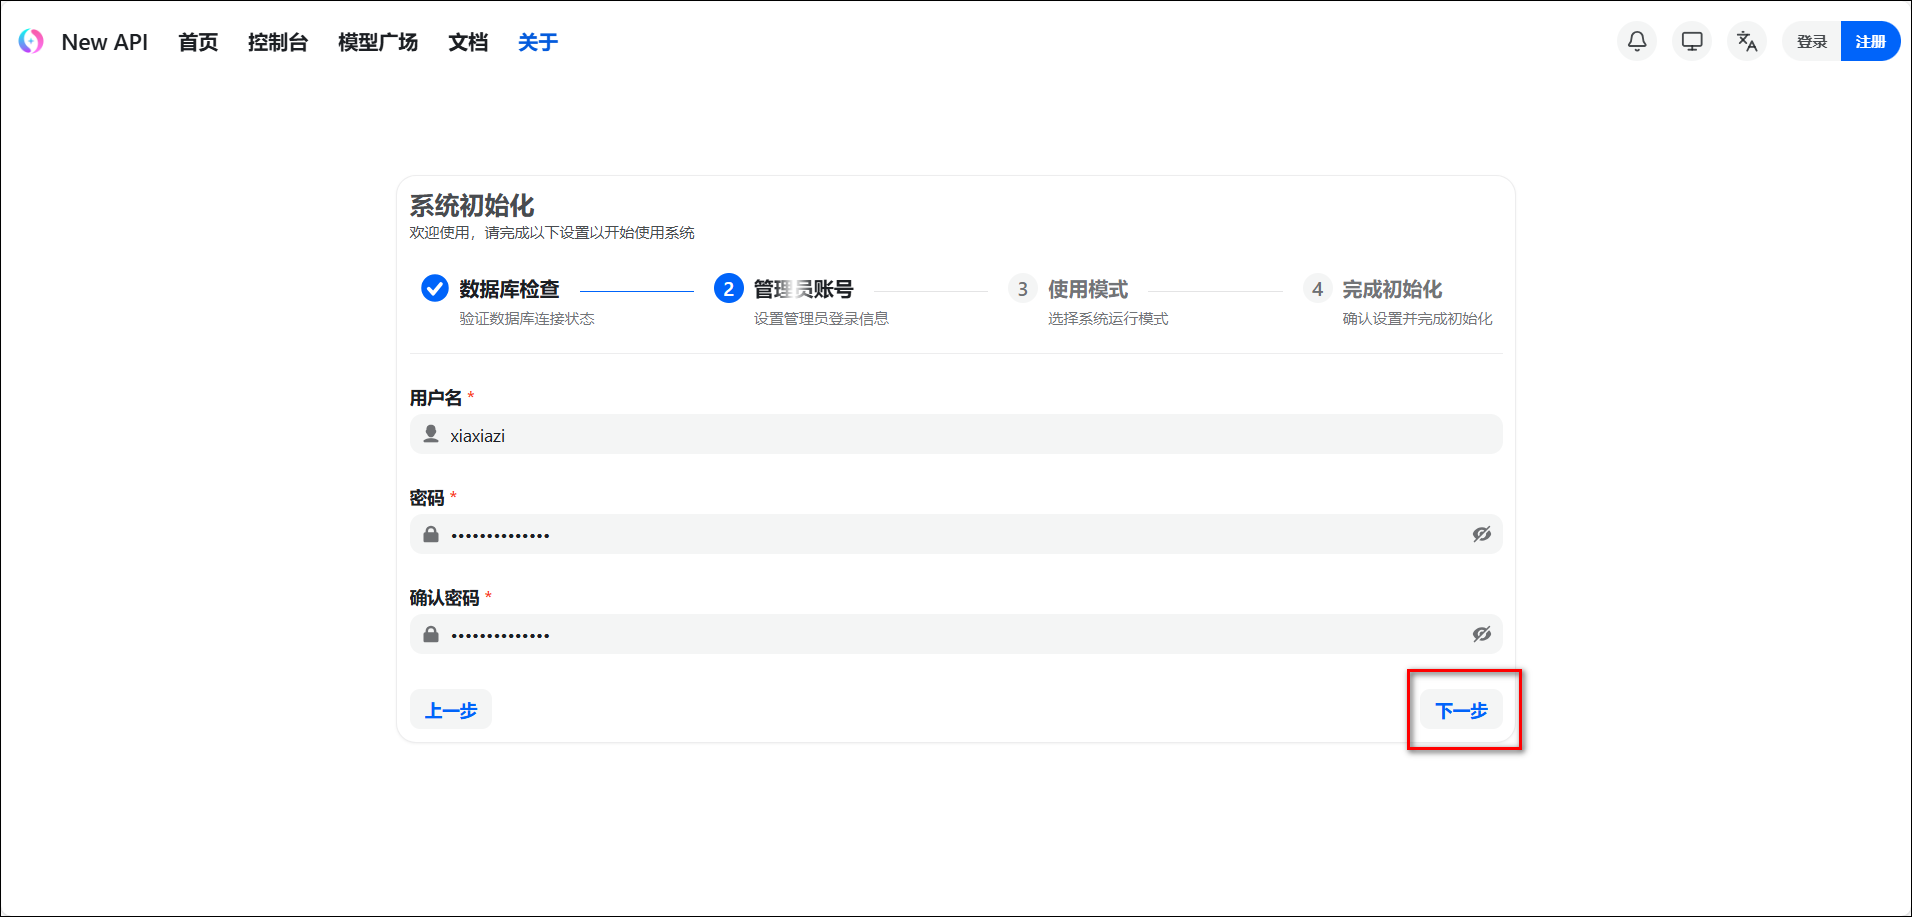The width and height of the screenshot is (1912, 917).
Task: Click the lock icon in confirm password field
Action: coord(431,634)
